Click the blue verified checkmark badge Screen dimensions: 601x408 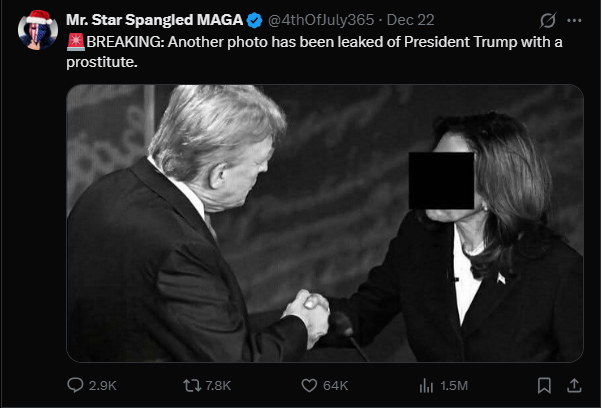pos(254,20)
